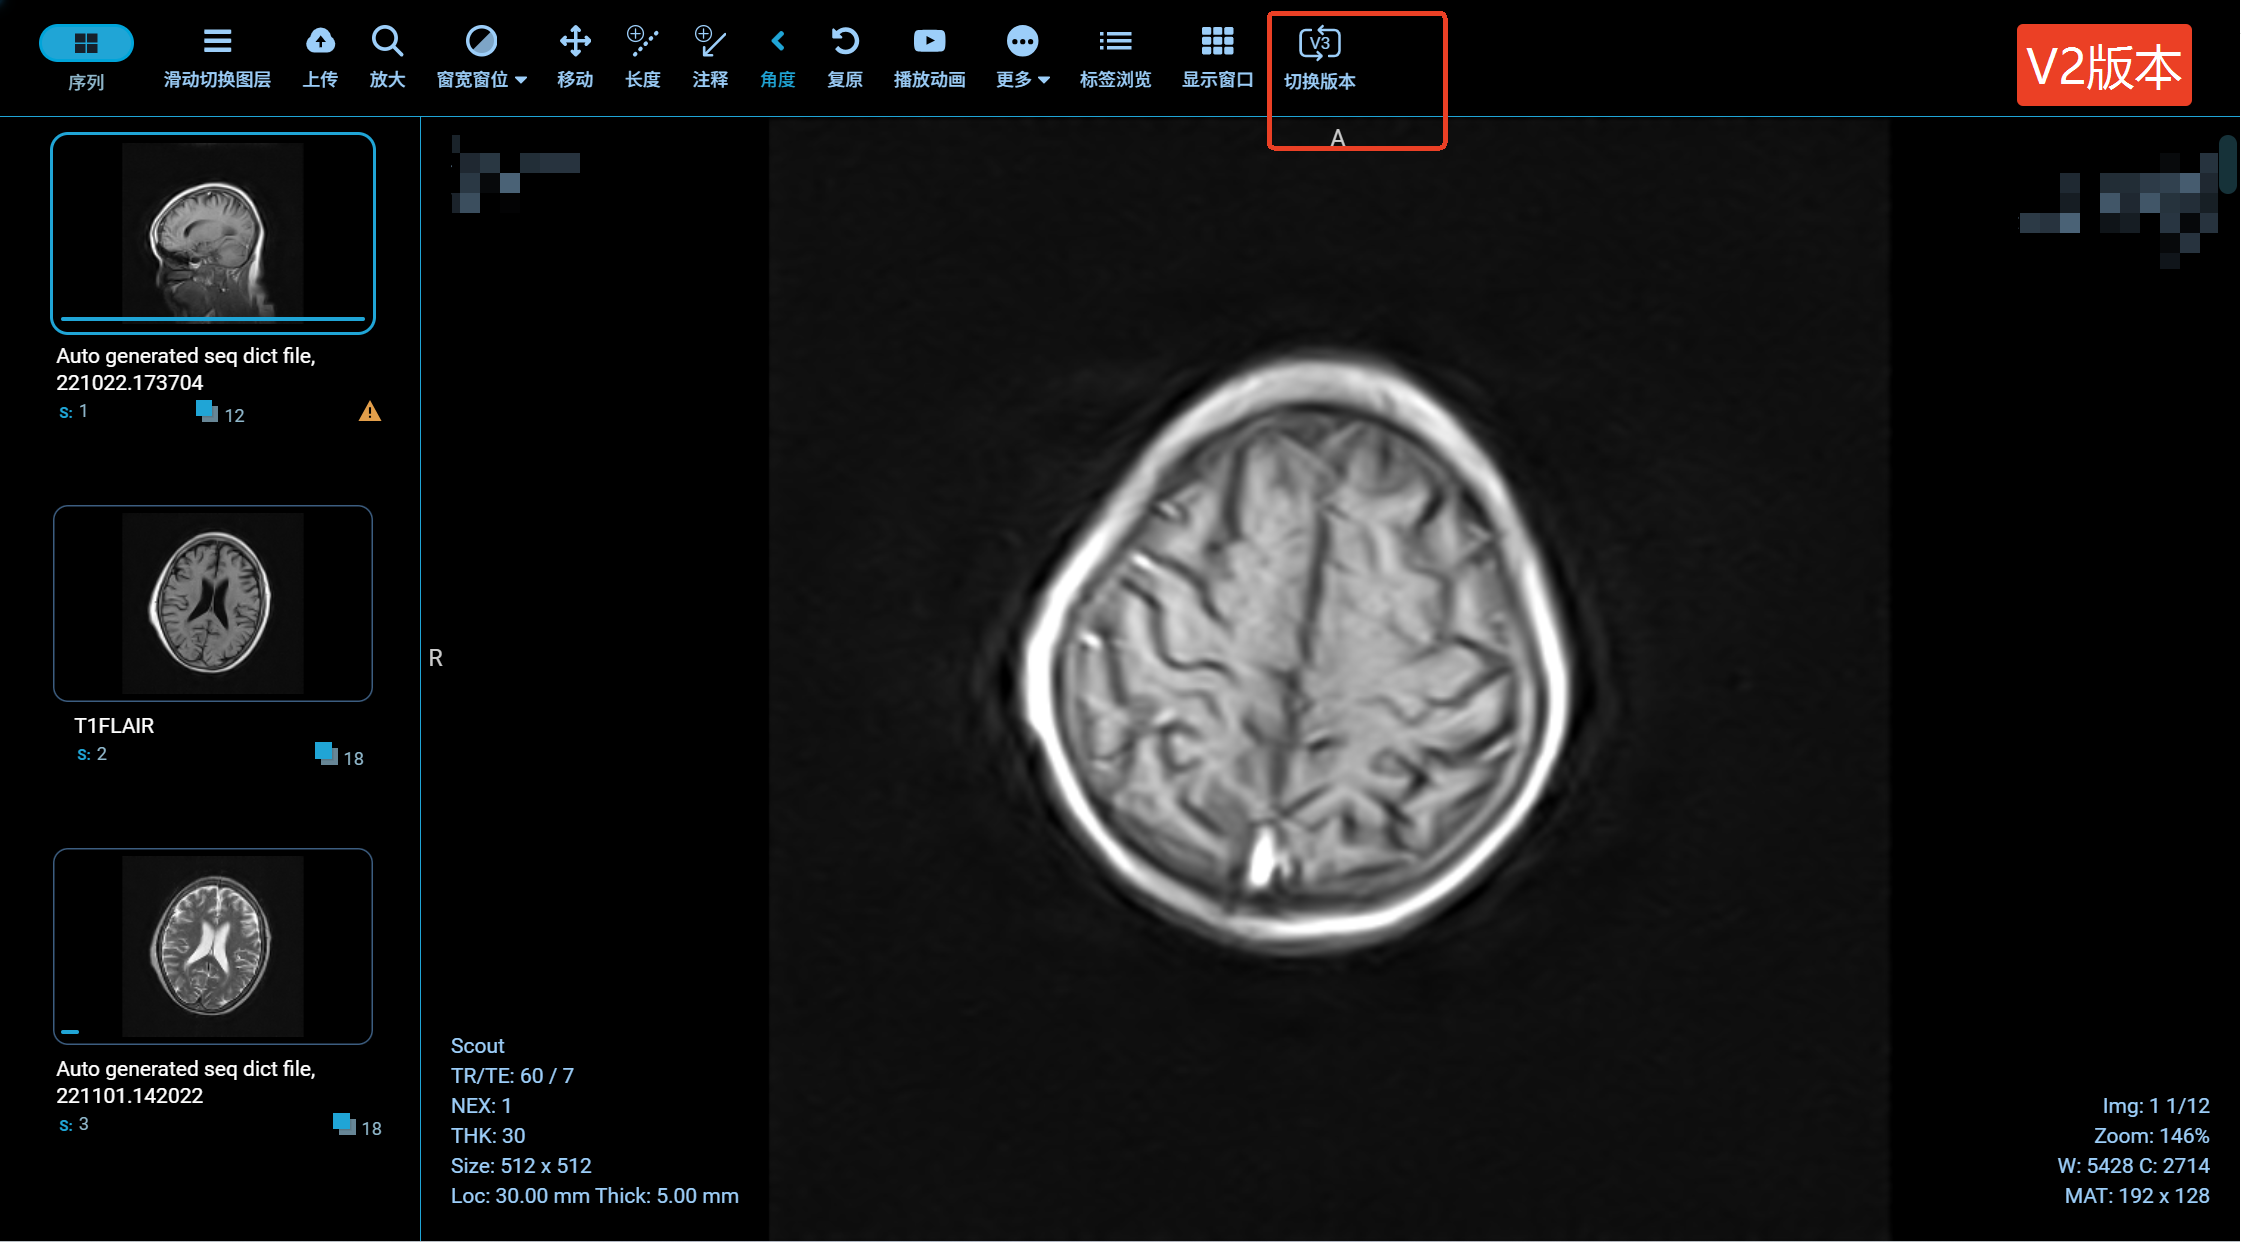Image resolution: width=2241 pixels, height=1242 pixels.
Task: Click the vertical scrollbar at viewer right edge
Action: coord(2227,165)
